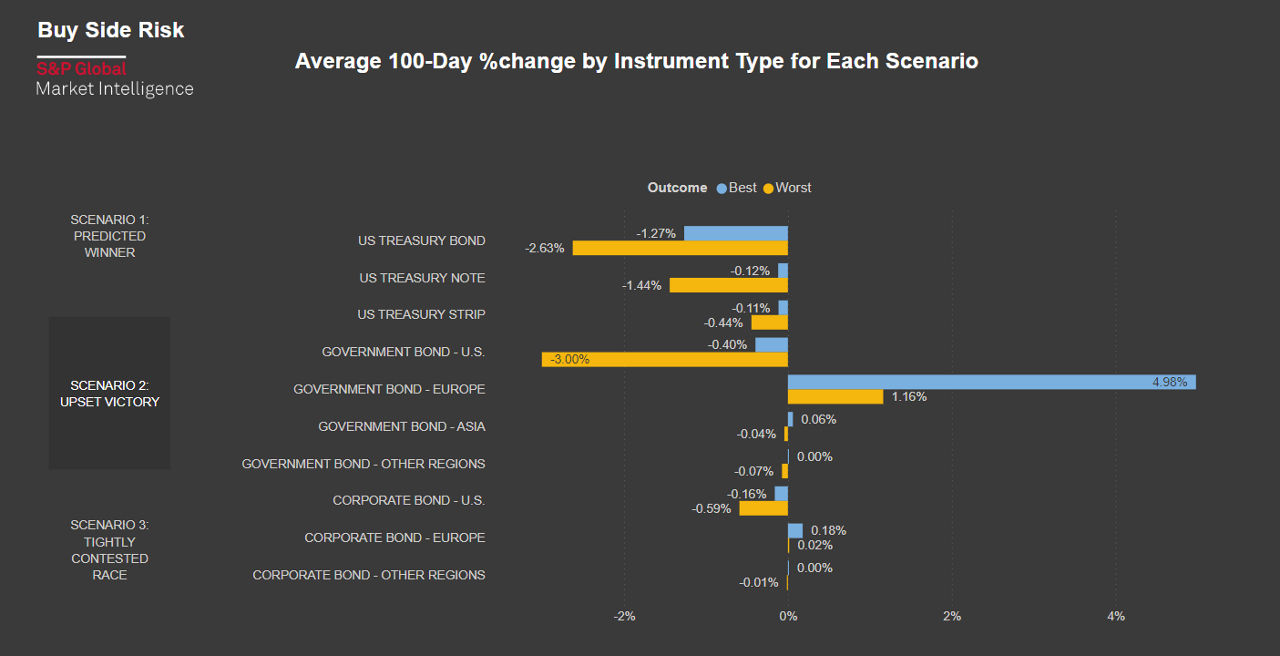This screenshot has width=1280, height=656.
Task: Click the chart title text
Action: click(x=636, y=61)
